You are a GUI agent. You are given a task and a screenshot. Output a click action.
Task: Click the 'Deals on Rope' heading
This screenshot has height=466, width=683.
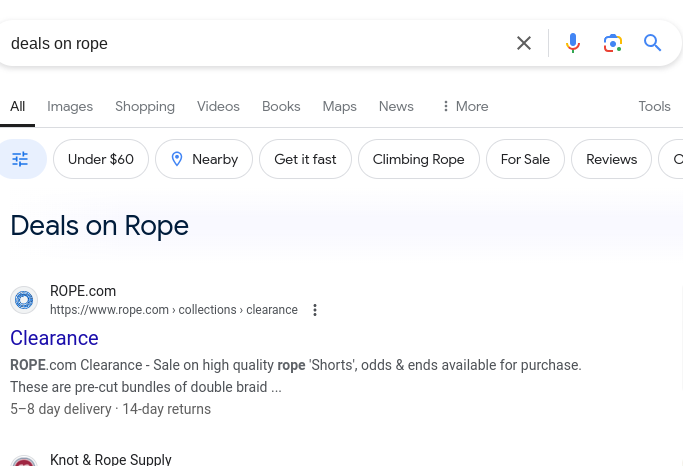pyautogui.click(x=100, y=226)
